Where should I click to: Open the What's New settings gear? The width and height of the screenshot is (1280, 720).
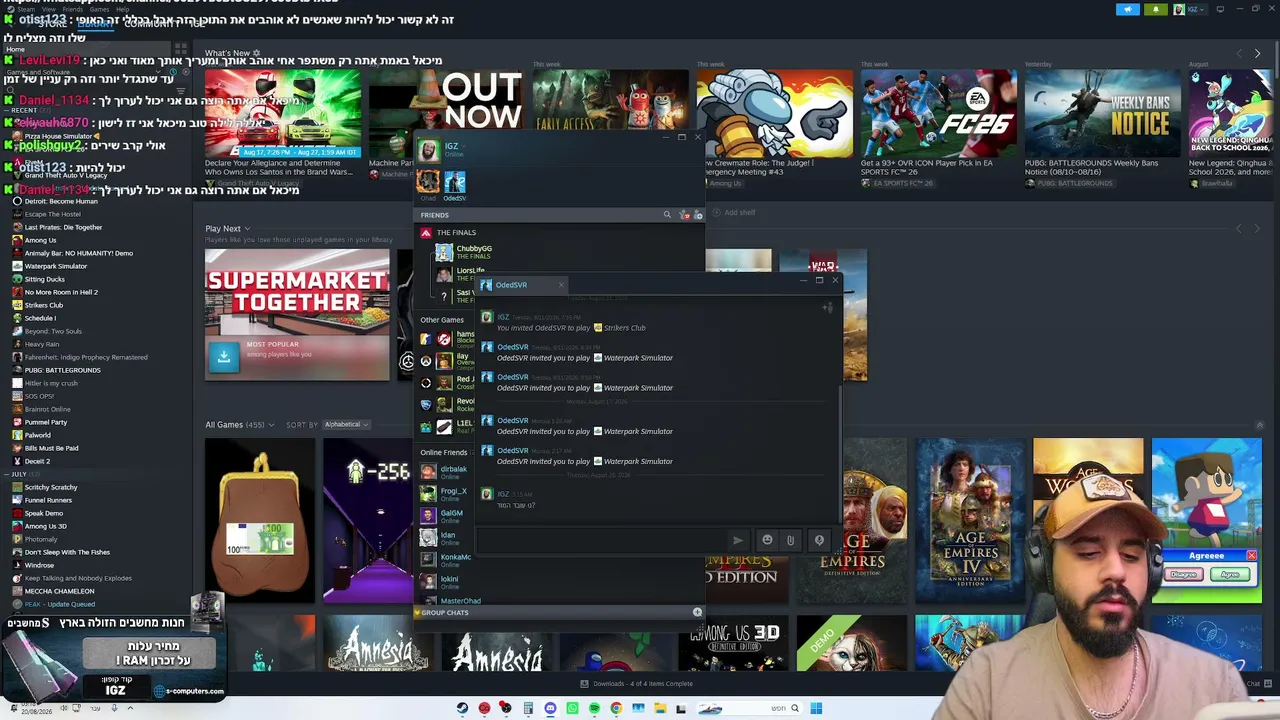256,53
